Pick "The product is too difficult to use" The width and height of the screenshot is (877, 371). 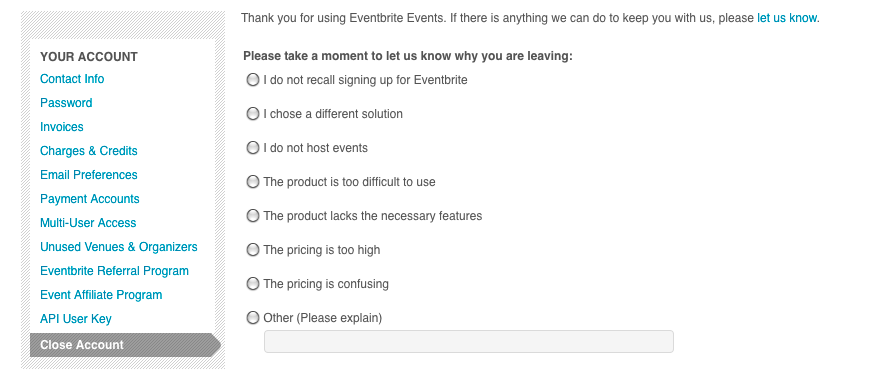tap(253, 182)
